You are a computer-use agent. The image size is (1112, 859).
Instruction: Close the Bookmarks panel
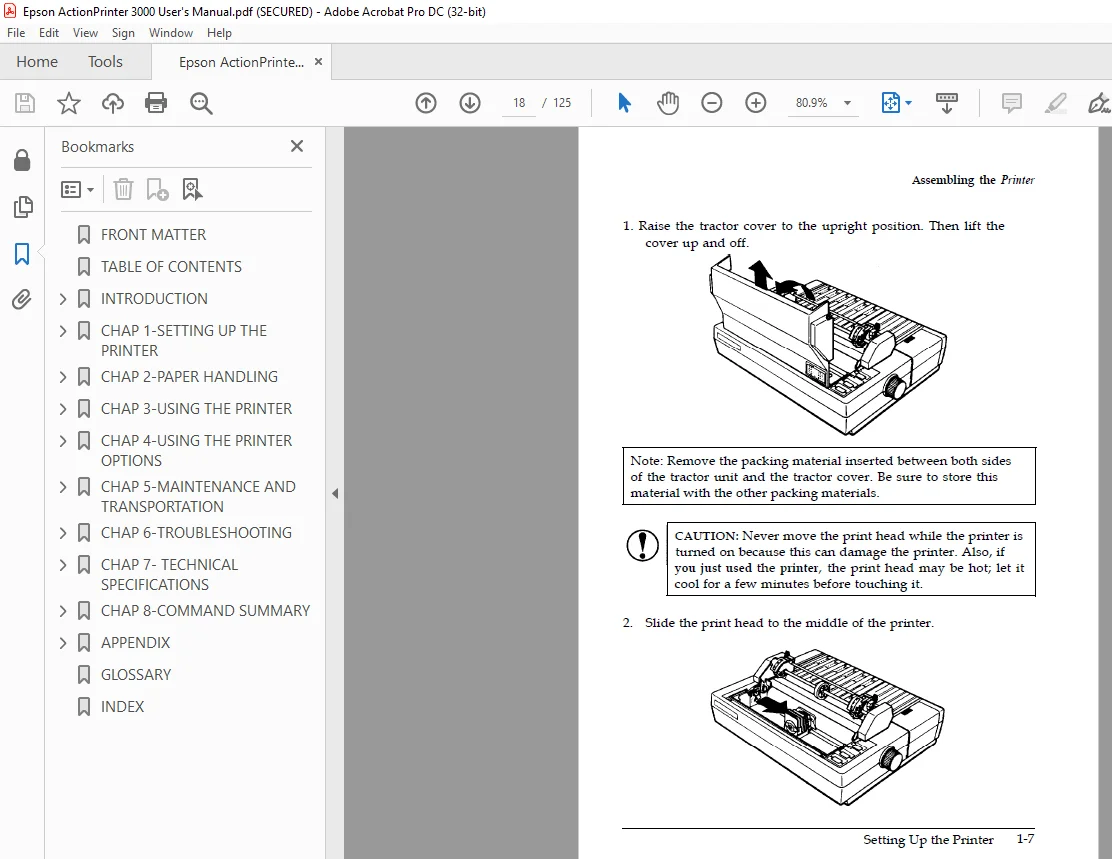click(297, 146)
